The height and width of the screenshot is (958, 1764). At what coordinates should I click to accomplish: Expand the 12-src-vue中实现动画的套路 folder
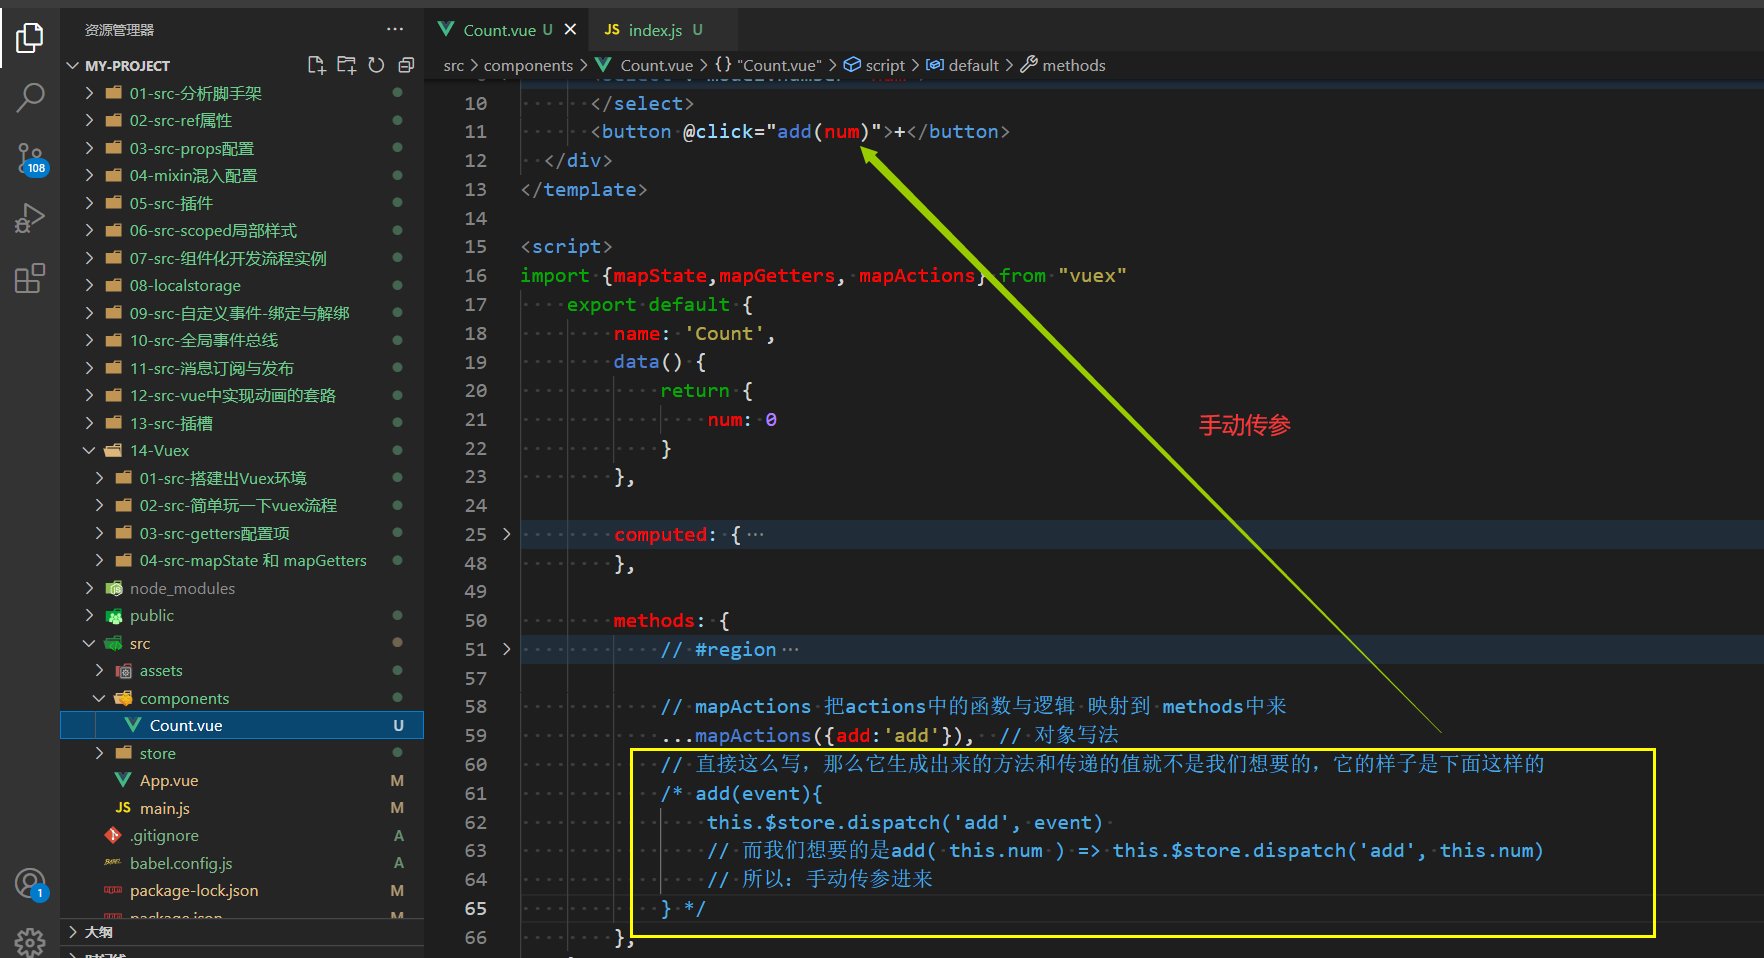(242, 395)
